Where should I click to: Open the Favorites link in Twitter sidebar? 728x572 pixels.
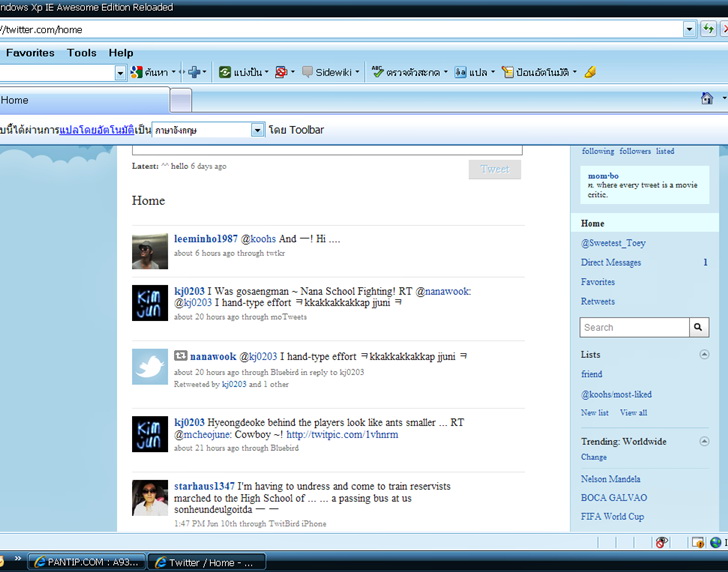coord(598,282)
